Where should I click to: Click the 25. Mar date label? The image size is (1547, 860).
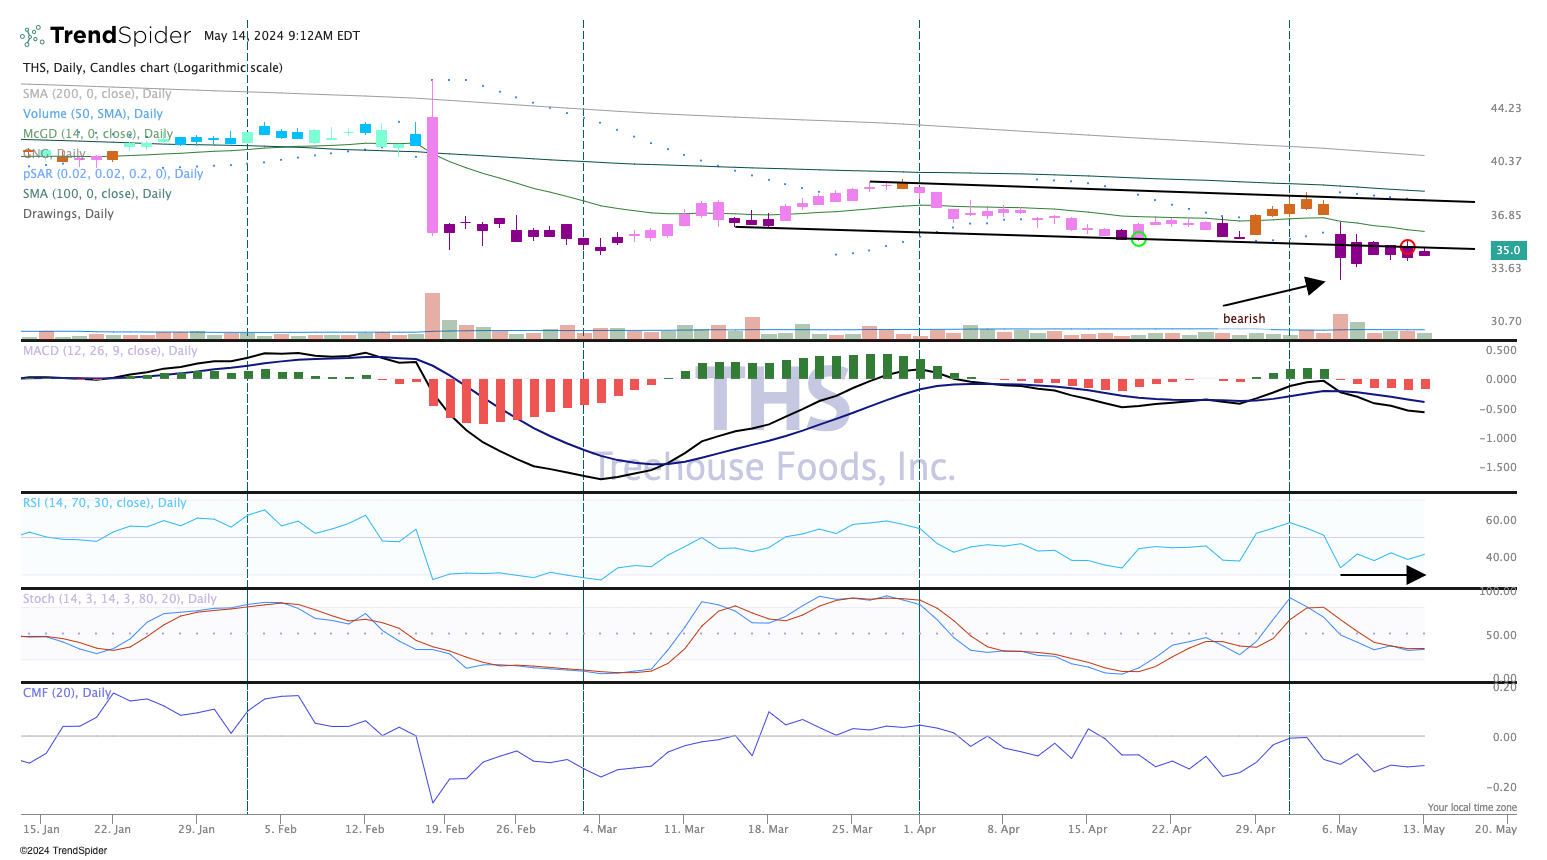852,829
